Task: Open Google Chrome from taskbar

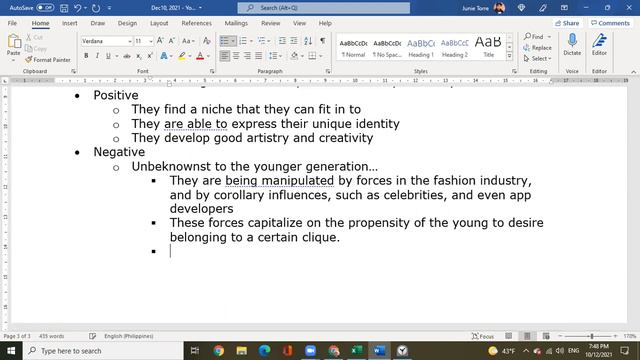Action: click(218, 351)
